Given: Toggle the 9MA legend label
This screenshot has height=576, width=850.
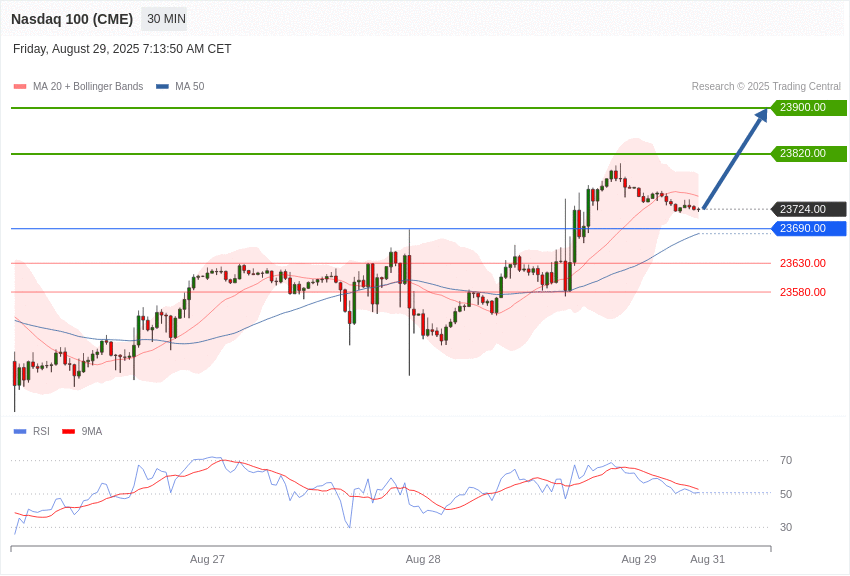Looking at the screenshot, I should coord(92,431).
